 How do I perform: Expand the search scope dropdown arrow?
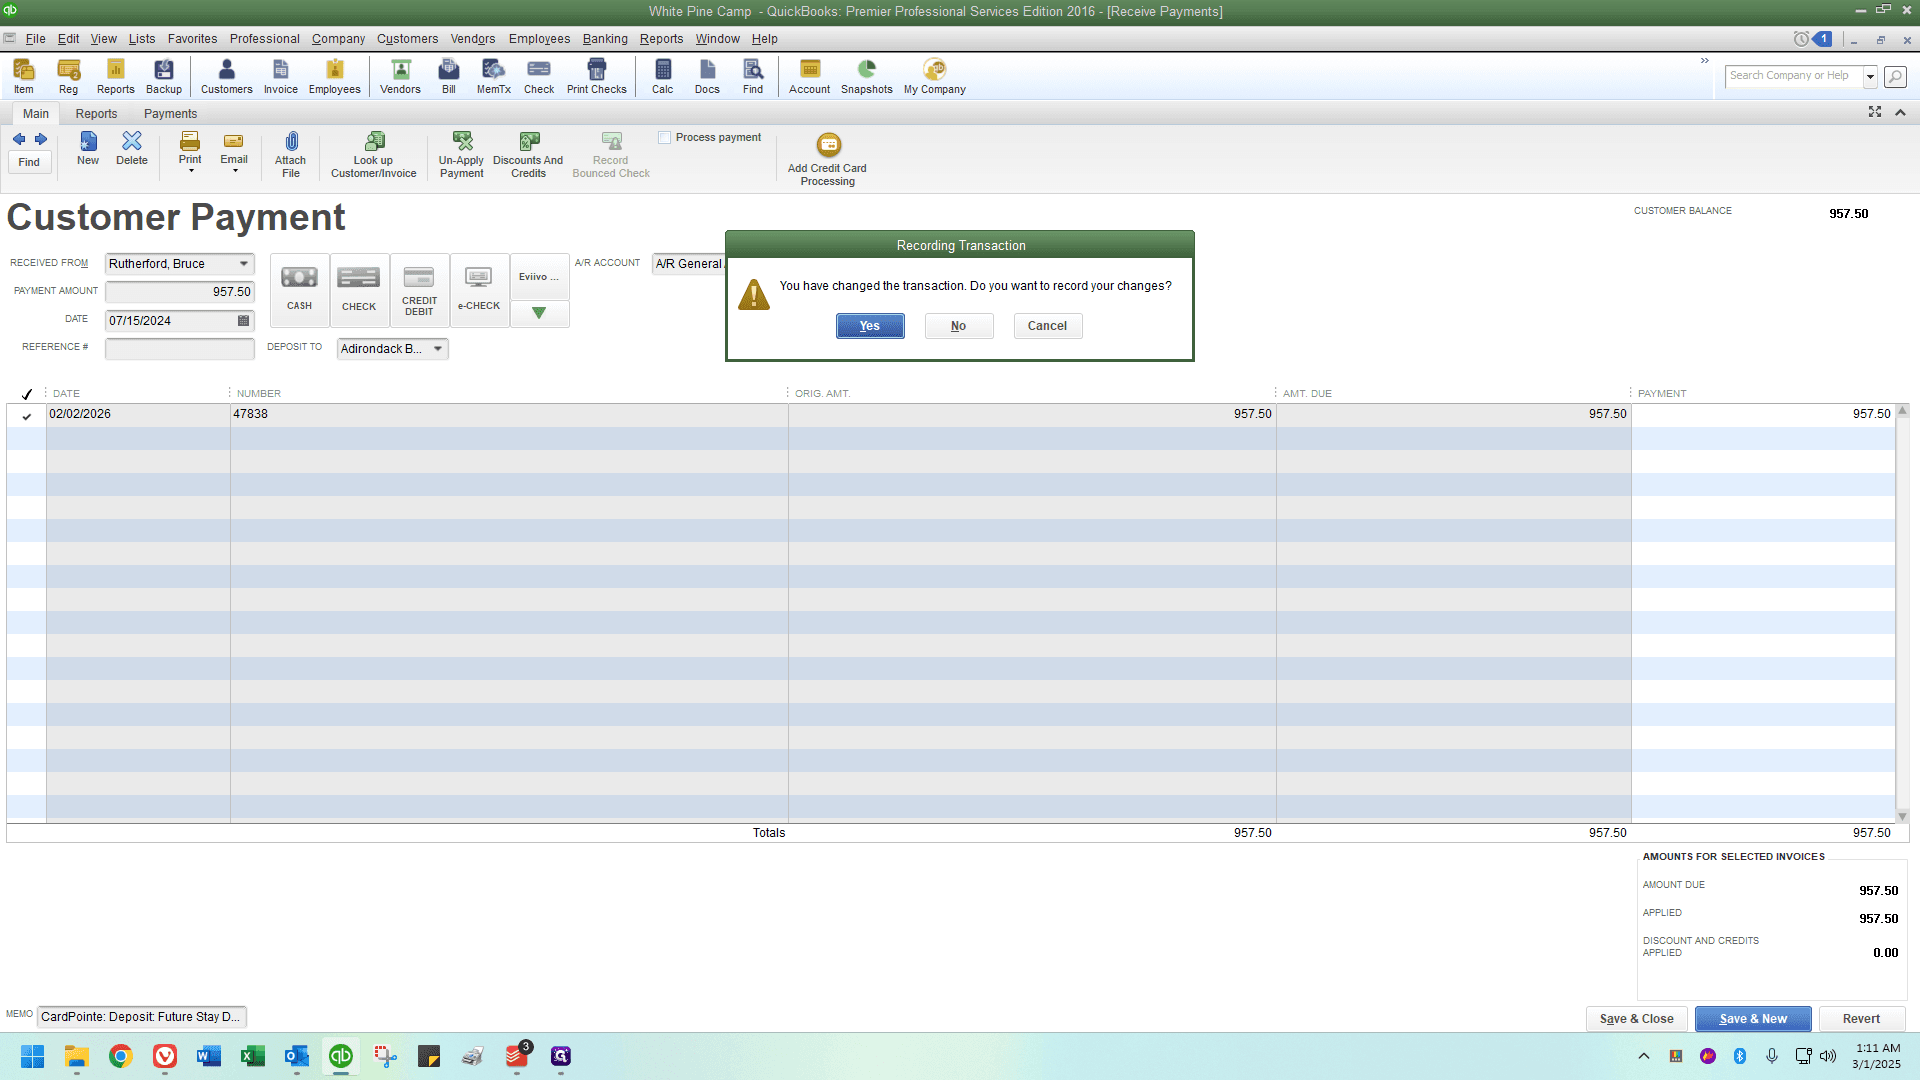pos(1870,76)
